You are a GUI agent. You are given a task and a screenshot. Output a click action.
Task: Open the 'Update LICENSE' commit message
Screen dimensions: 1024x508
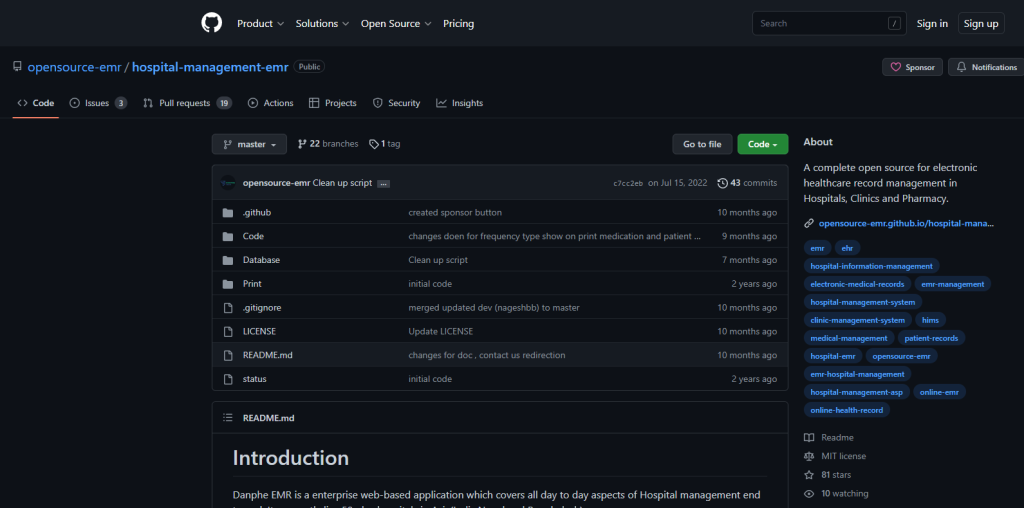click(441, 332)
